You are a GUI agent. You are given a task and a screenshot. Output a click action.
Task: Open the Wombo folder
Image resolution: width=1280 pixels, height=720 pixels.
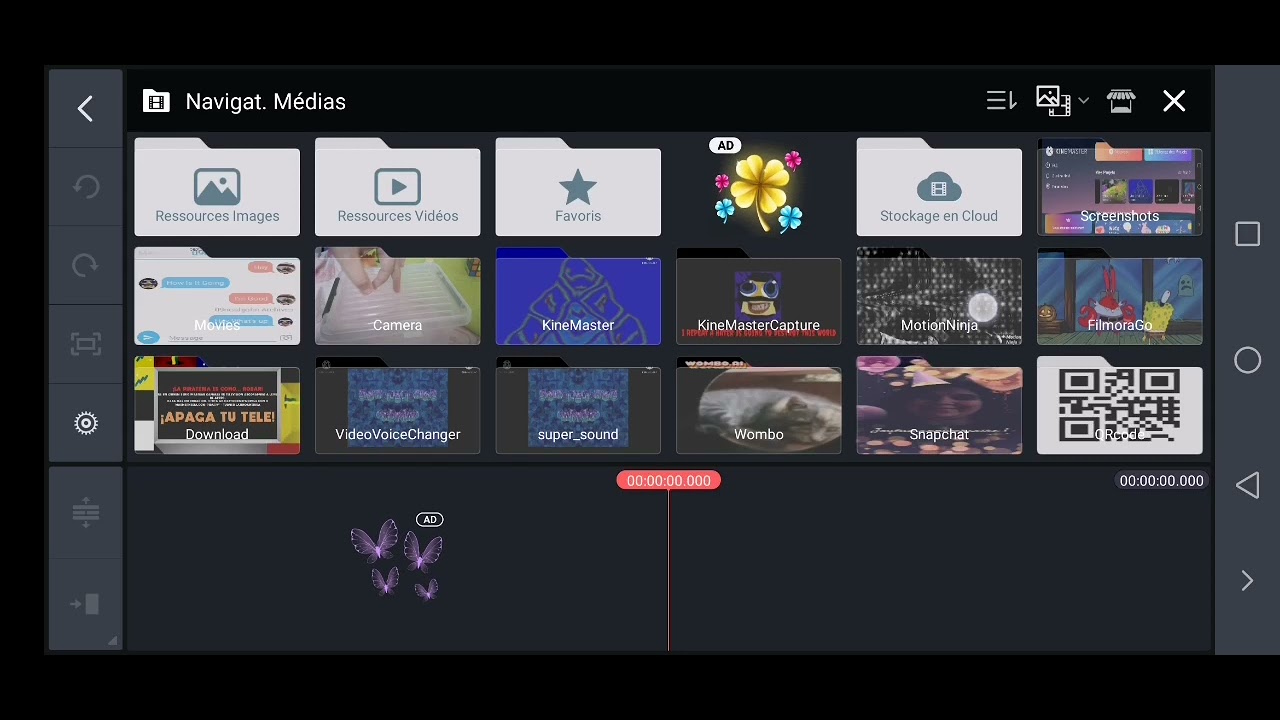click(759, 406)
